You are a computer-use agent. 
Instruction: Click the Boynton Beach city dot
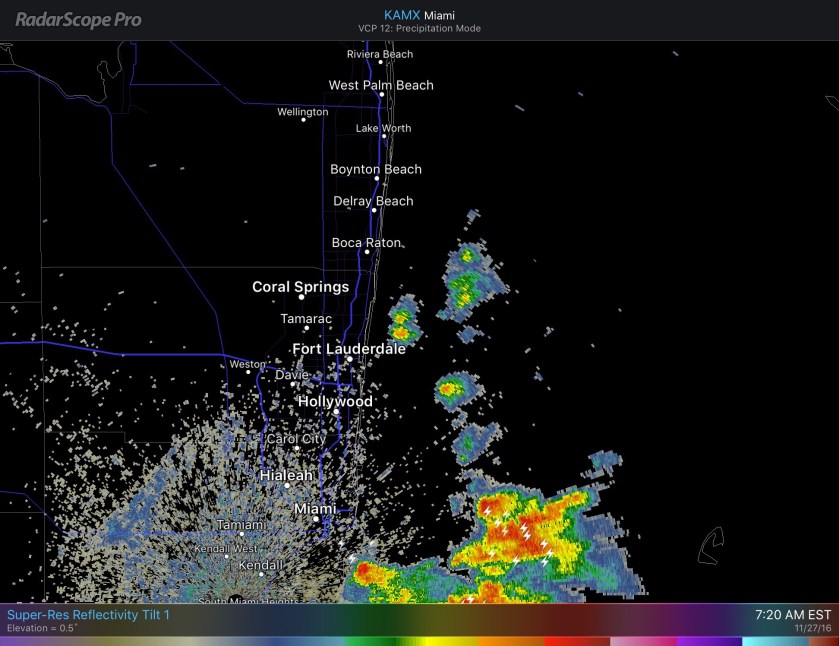click(x=377, y=179)
